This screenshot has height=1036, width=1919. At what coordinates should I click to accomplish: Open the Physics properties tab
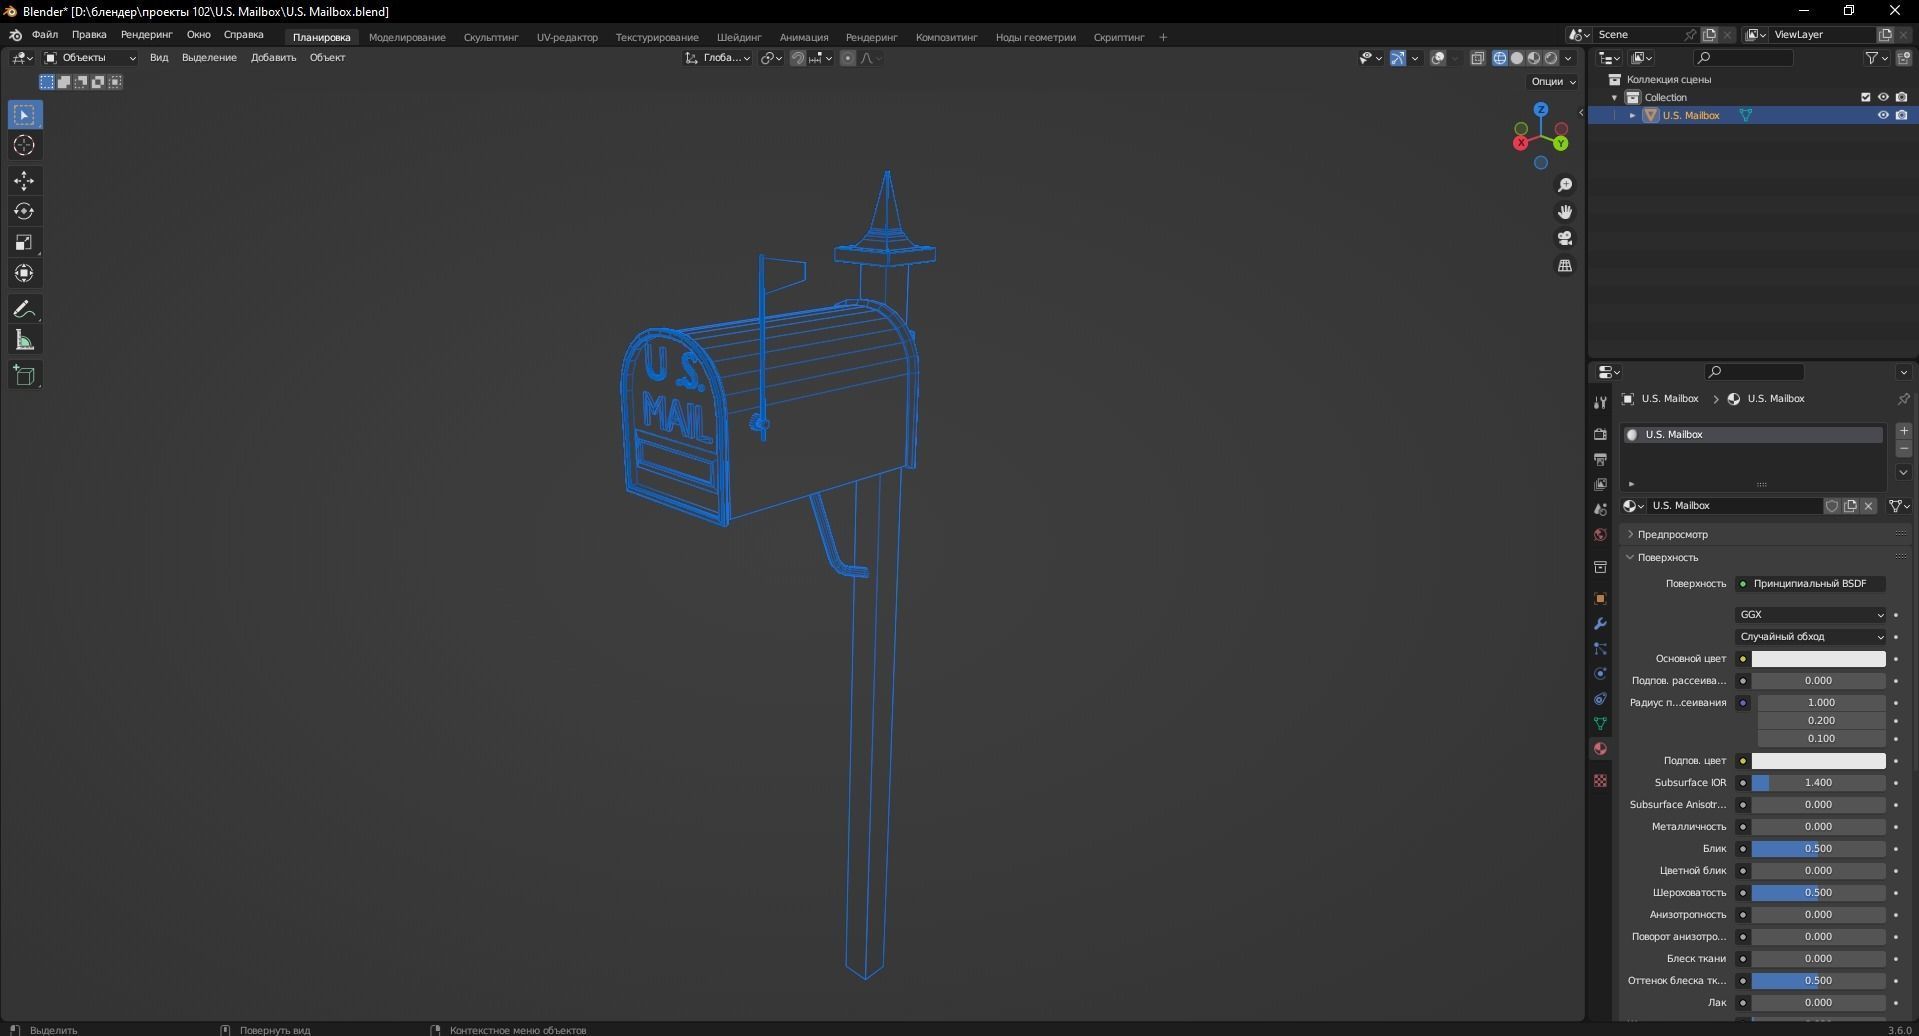[1600, 673]
